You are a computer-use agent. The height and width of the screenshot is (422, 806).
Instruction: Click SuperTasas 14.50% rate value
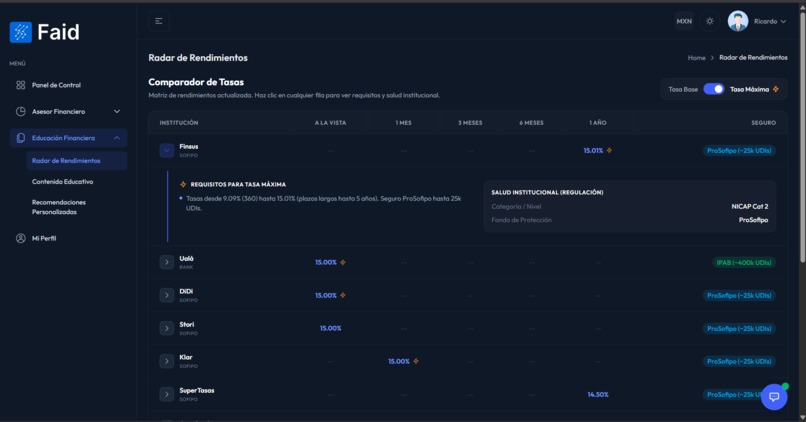tap(598, 395)
